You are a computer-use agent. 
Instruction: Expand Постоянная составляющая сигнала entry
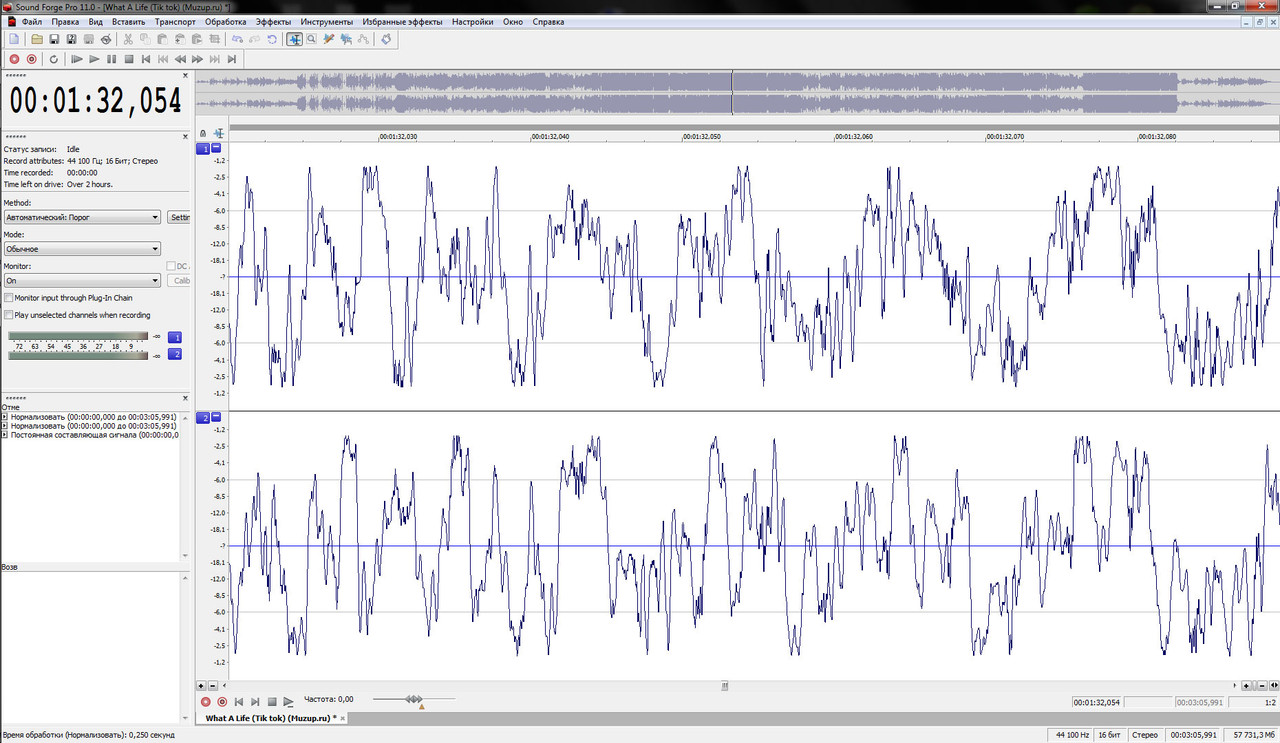pyautogui.click(x=4, y=435)
